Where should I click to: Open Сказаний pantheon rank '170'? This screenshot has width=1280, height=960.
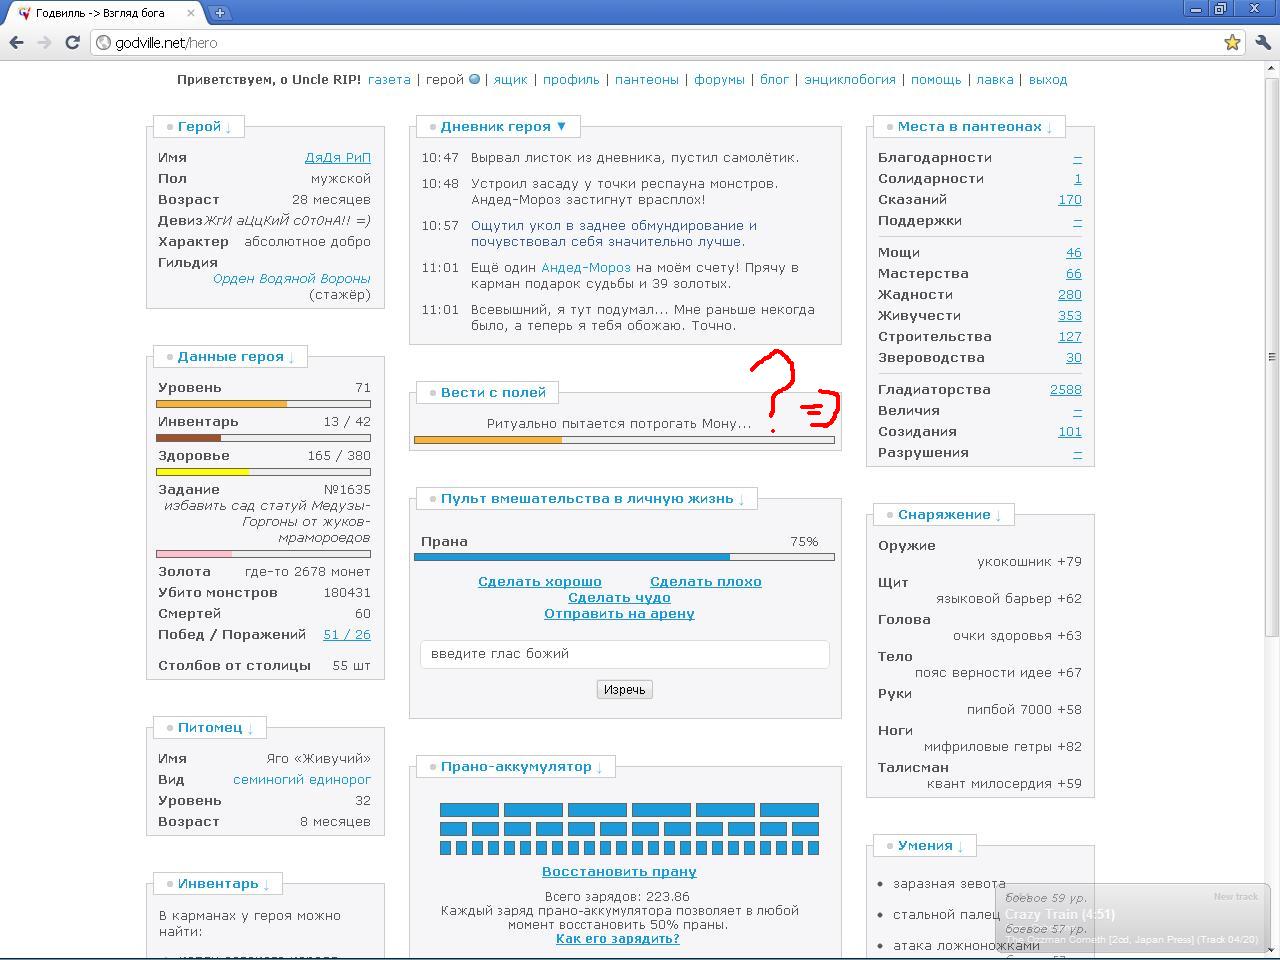1070,200
